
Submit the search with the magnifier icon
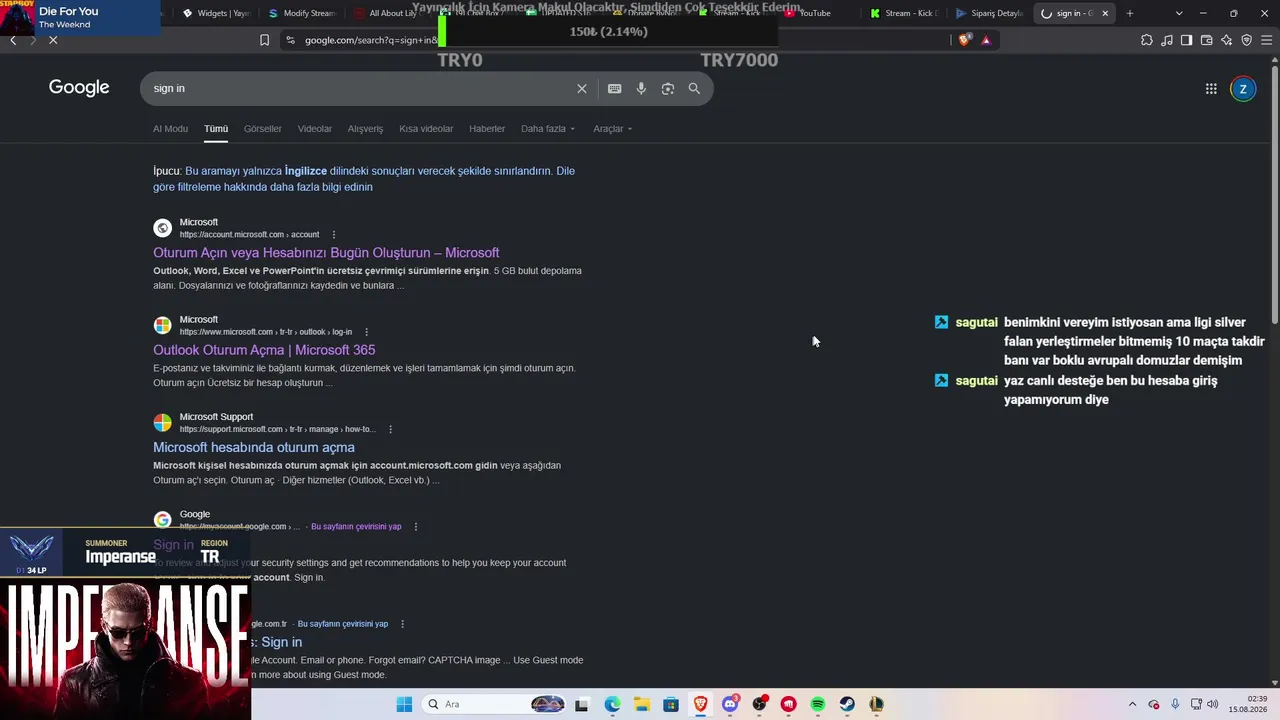click(694, 89)
